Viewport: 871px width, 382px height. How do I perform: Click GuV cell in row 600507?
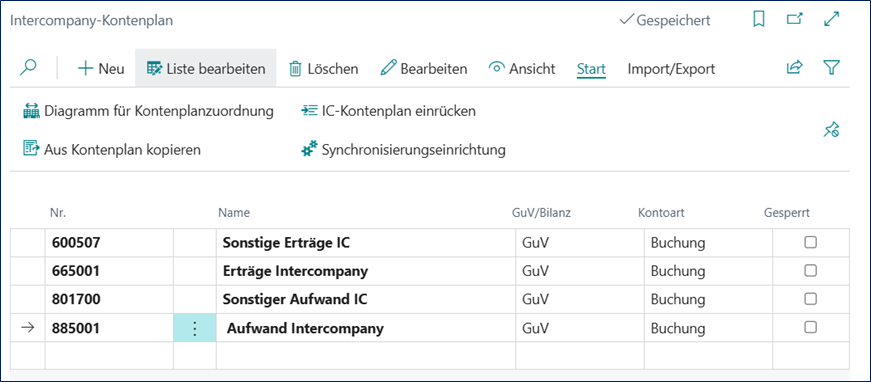(580, 243)
